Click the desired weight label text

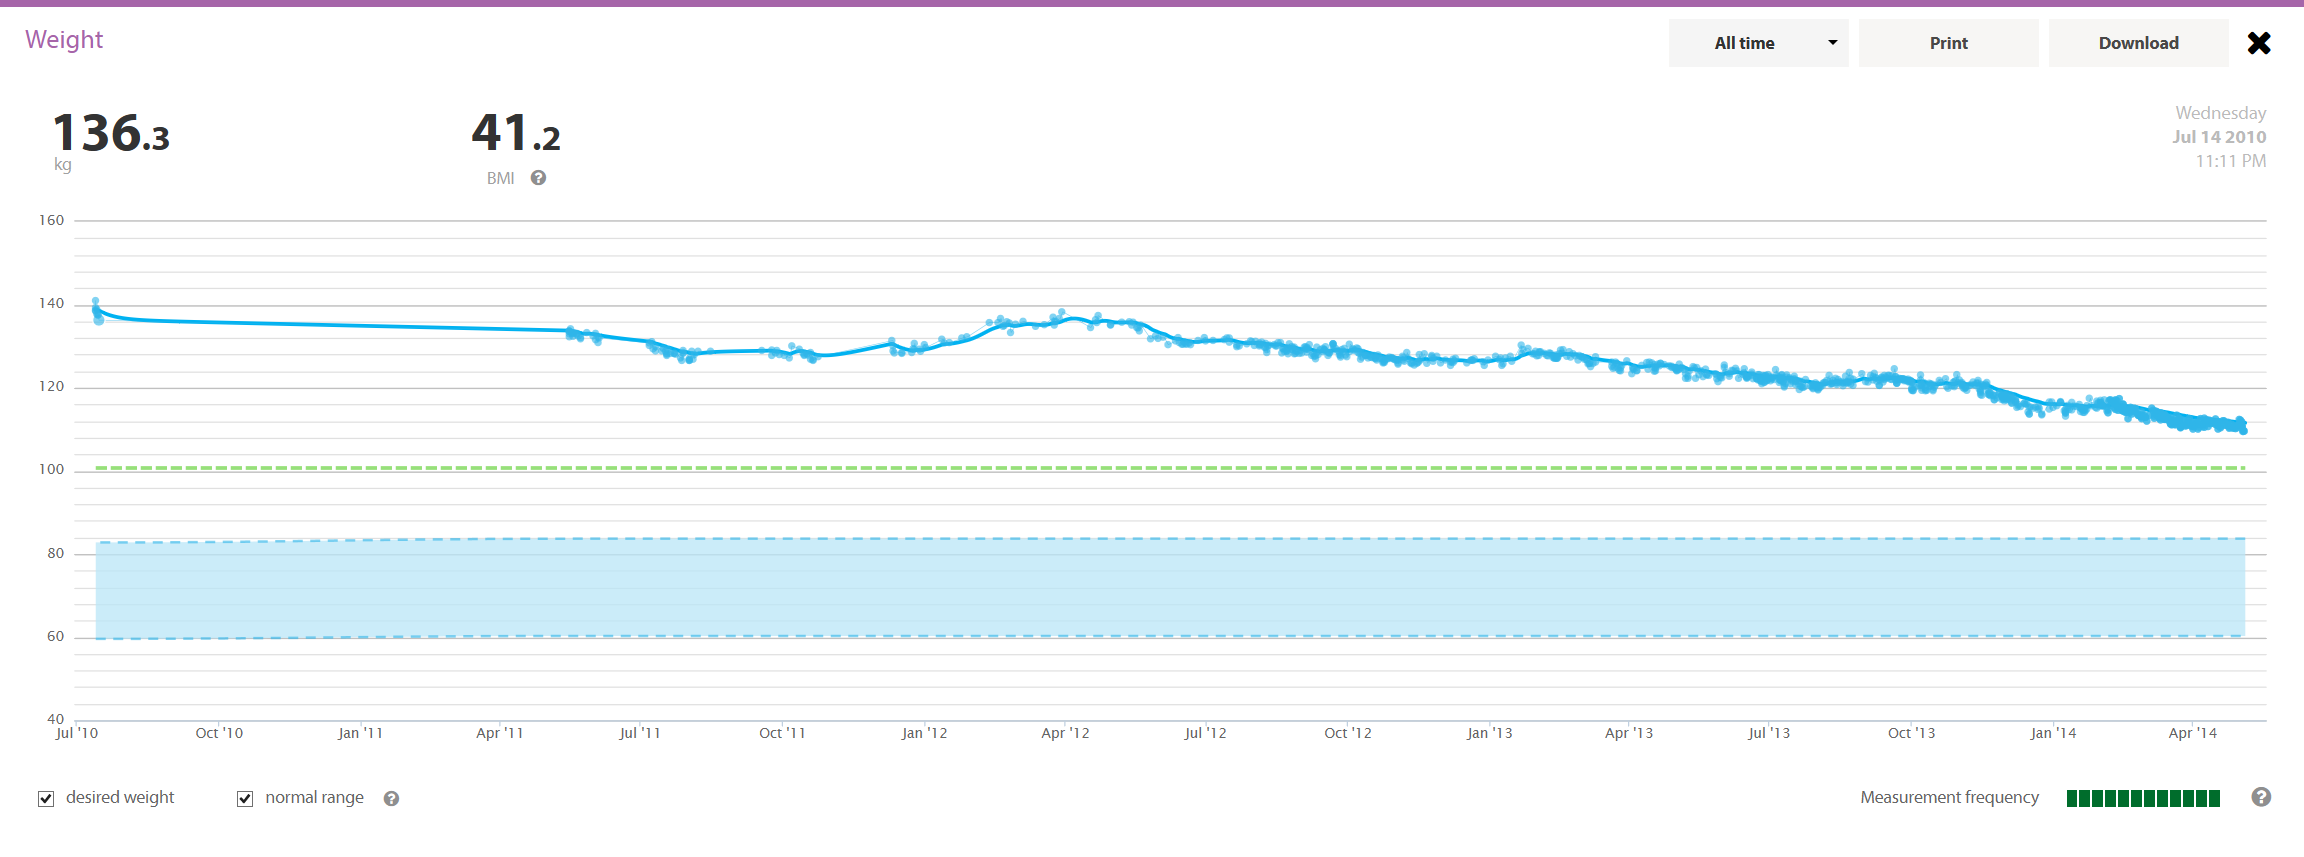point(120,797)
